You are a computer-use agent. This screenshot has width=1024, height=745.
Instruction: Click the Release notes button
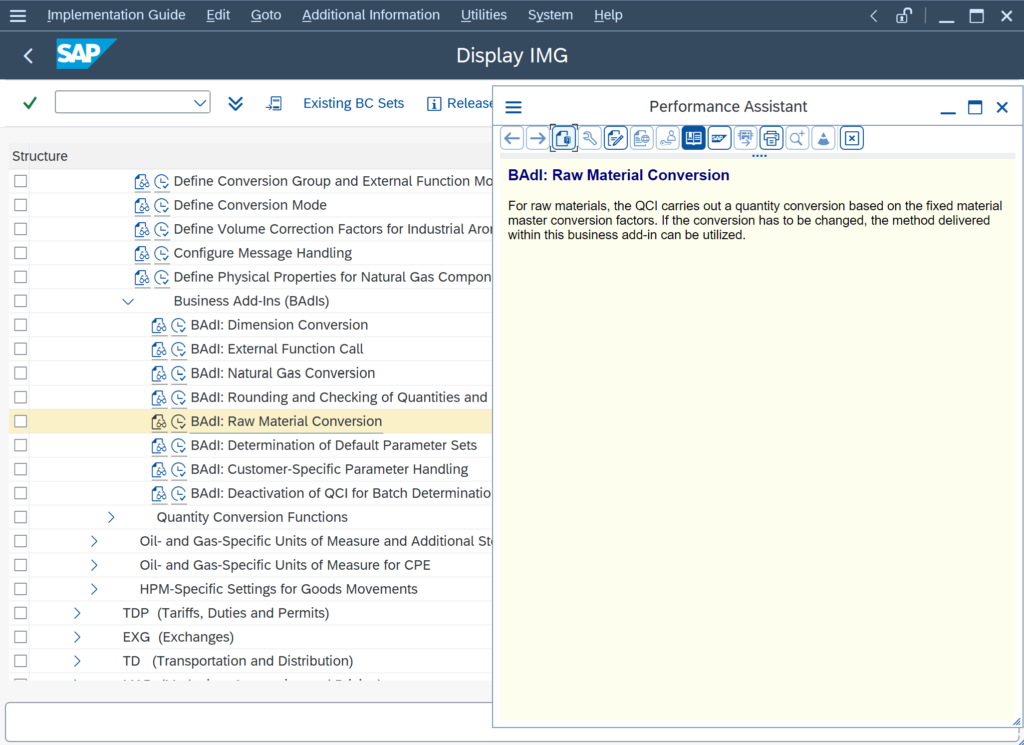point(460,103)
